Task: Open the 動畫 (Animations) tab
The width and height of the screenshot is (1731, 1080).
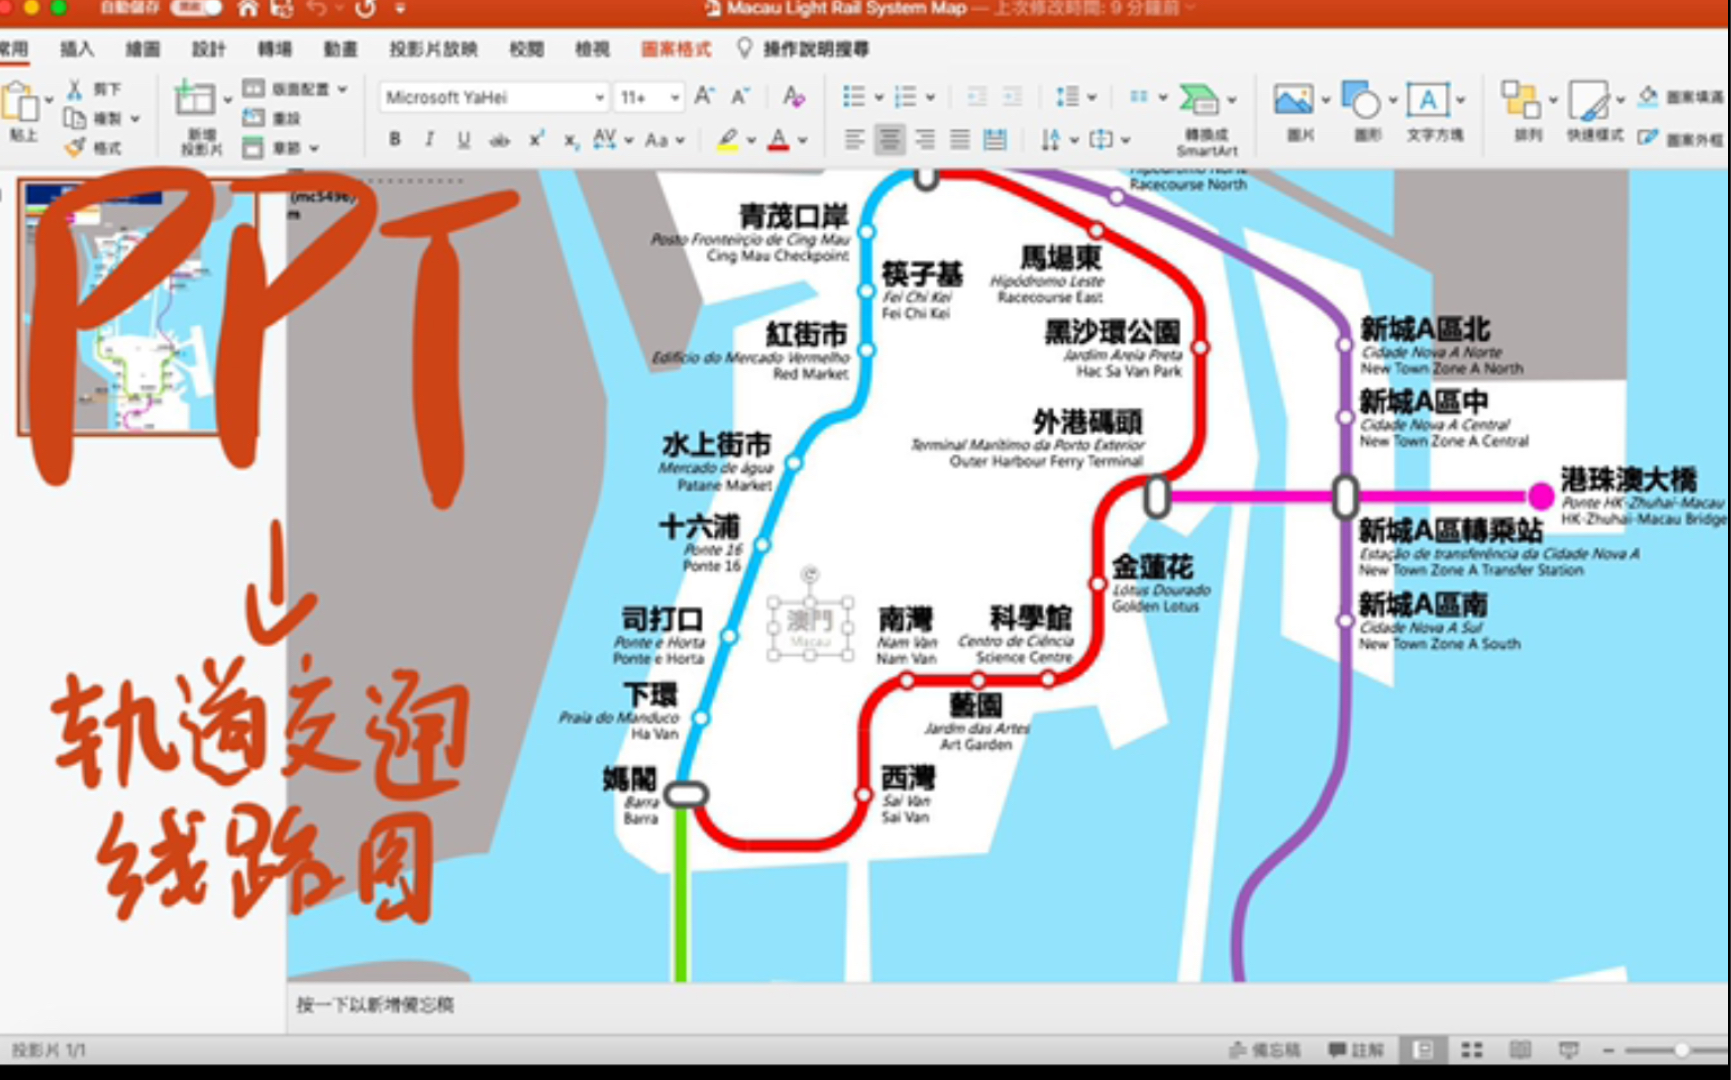Action: 340,49
